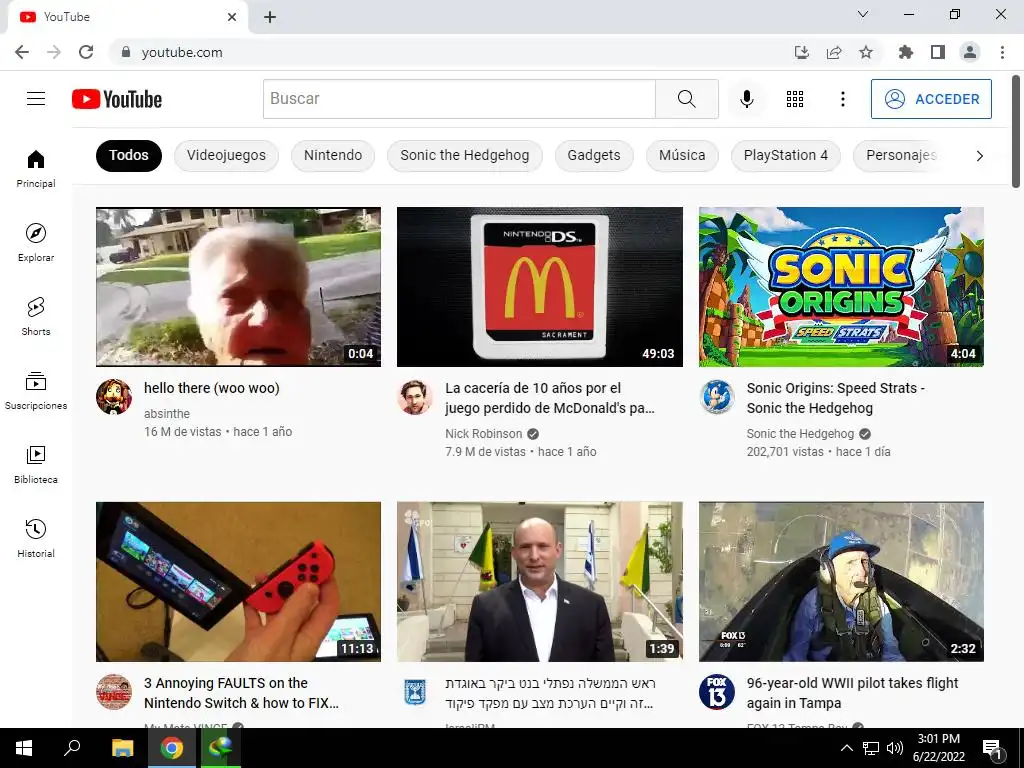Show more category chips with arrow
The image size is (1024, 768).
tap(980, 155)
